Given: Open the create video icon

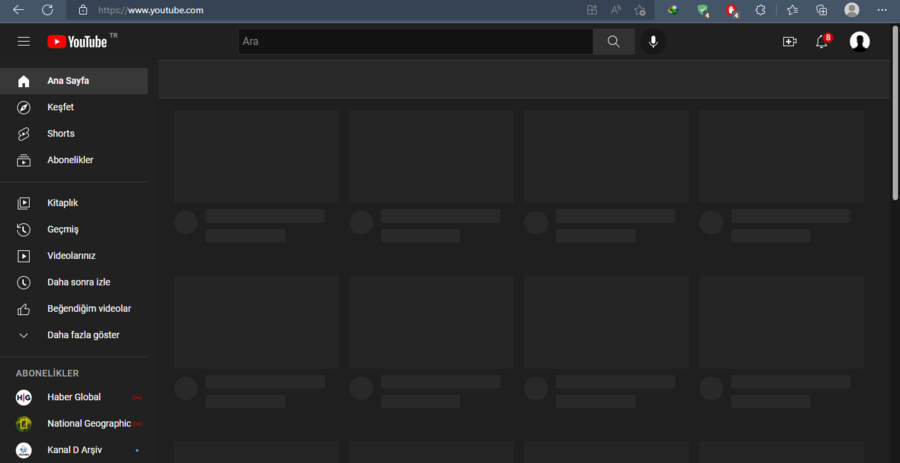Looking at the screenshot, I should click(790, 41).
